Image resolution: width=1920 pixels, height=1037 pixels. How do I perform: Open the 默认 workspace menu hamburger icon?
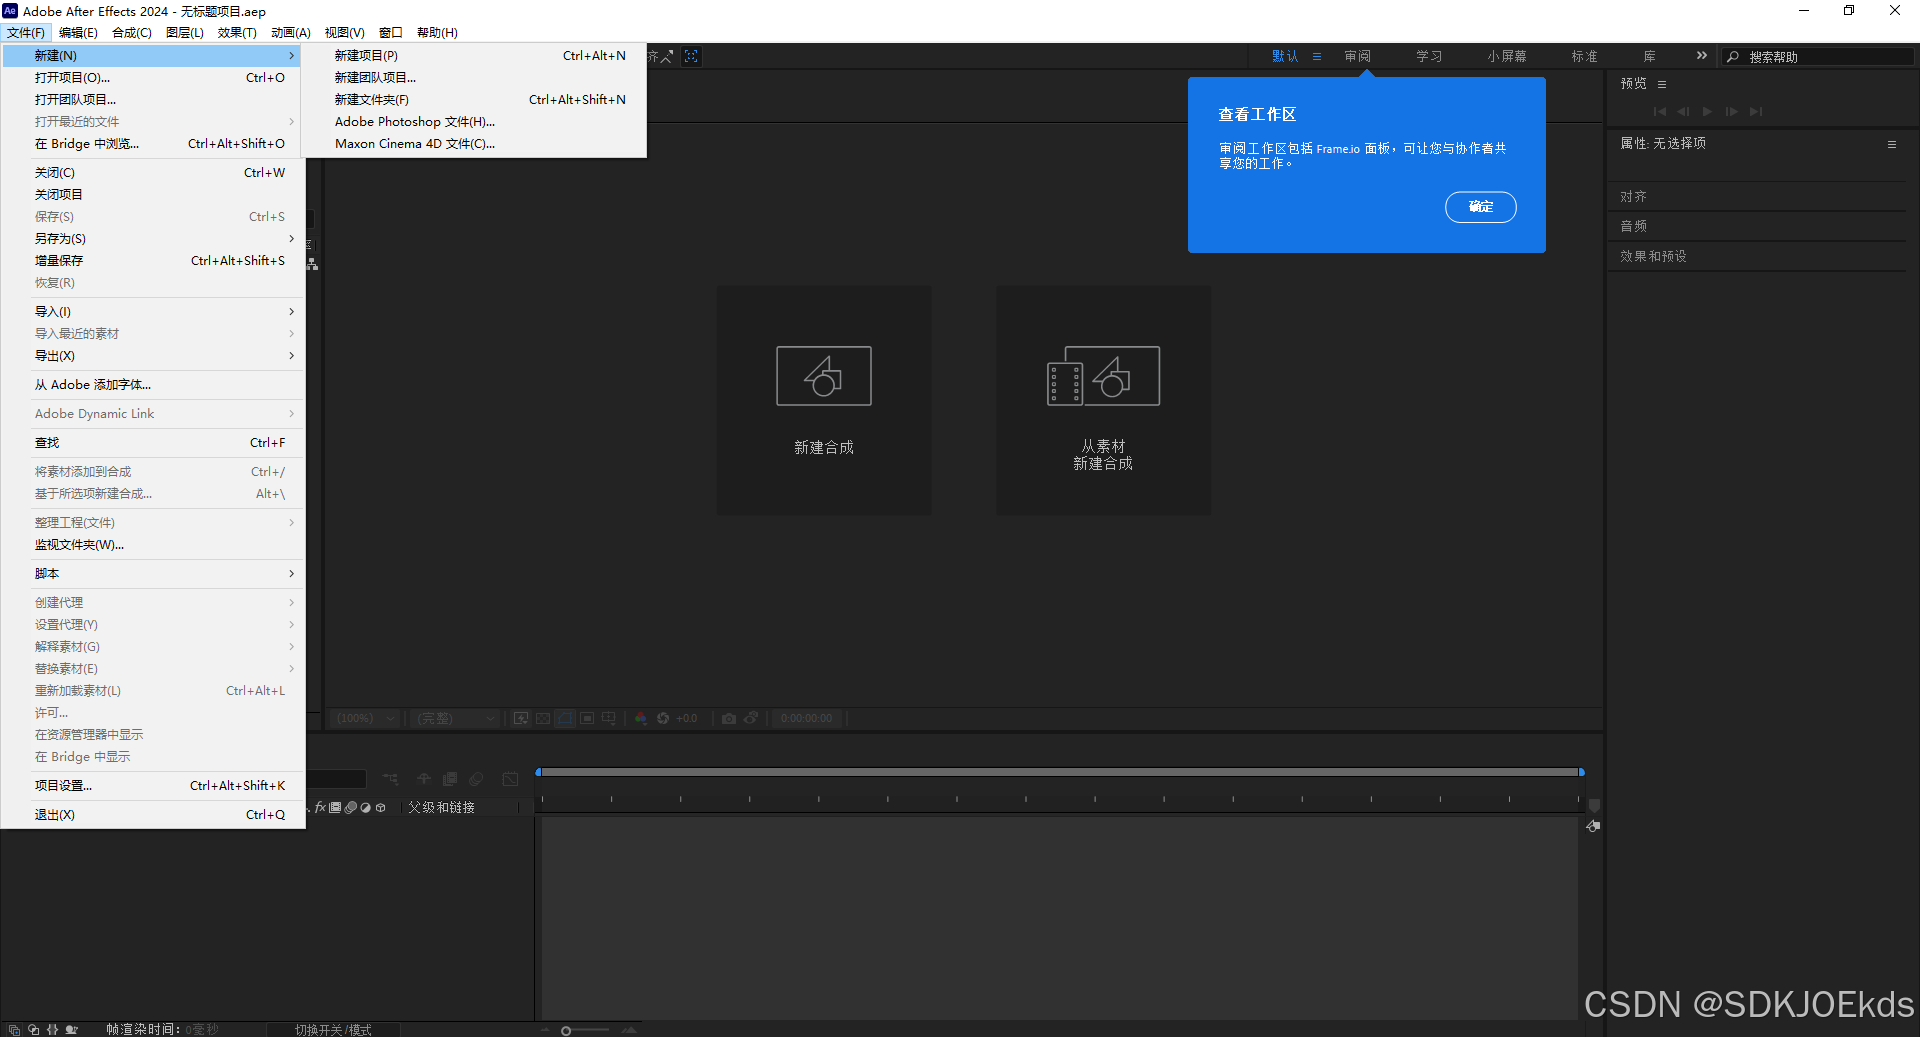[1317, 56]
